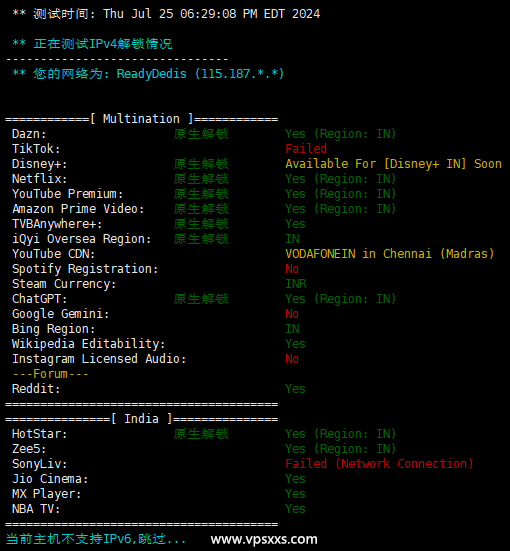Click the Dazn Region IN result

(341, 134)
